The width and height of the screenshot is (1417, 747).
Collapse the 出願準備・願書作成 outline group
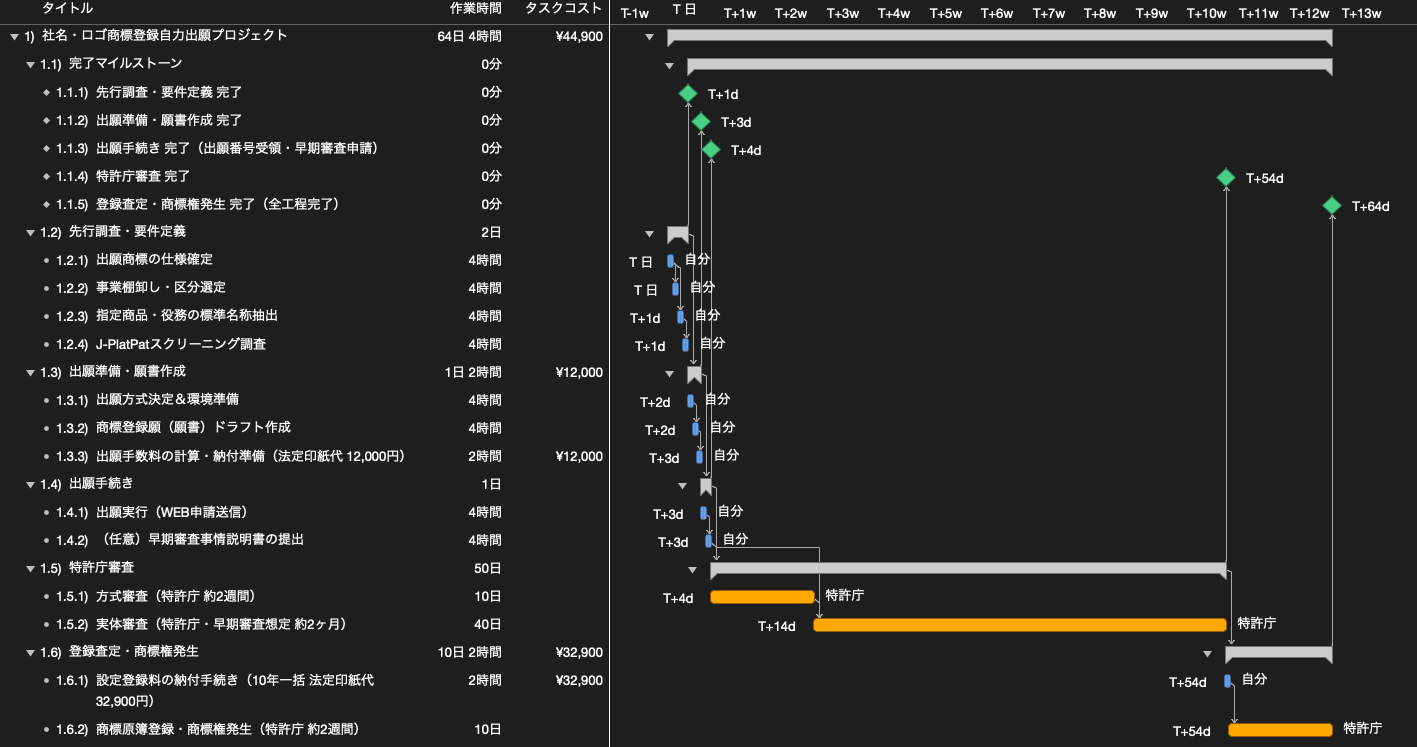[31, 373]
